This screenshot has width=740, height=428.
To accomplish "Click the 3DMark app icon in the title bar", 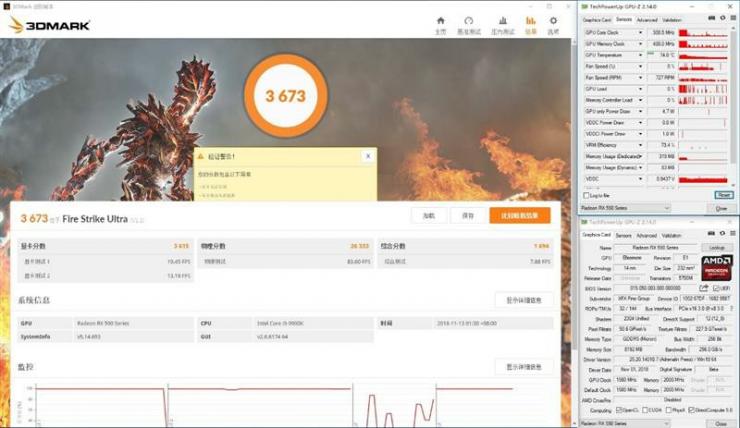I will pyautogui.click(x=7, y=7).
